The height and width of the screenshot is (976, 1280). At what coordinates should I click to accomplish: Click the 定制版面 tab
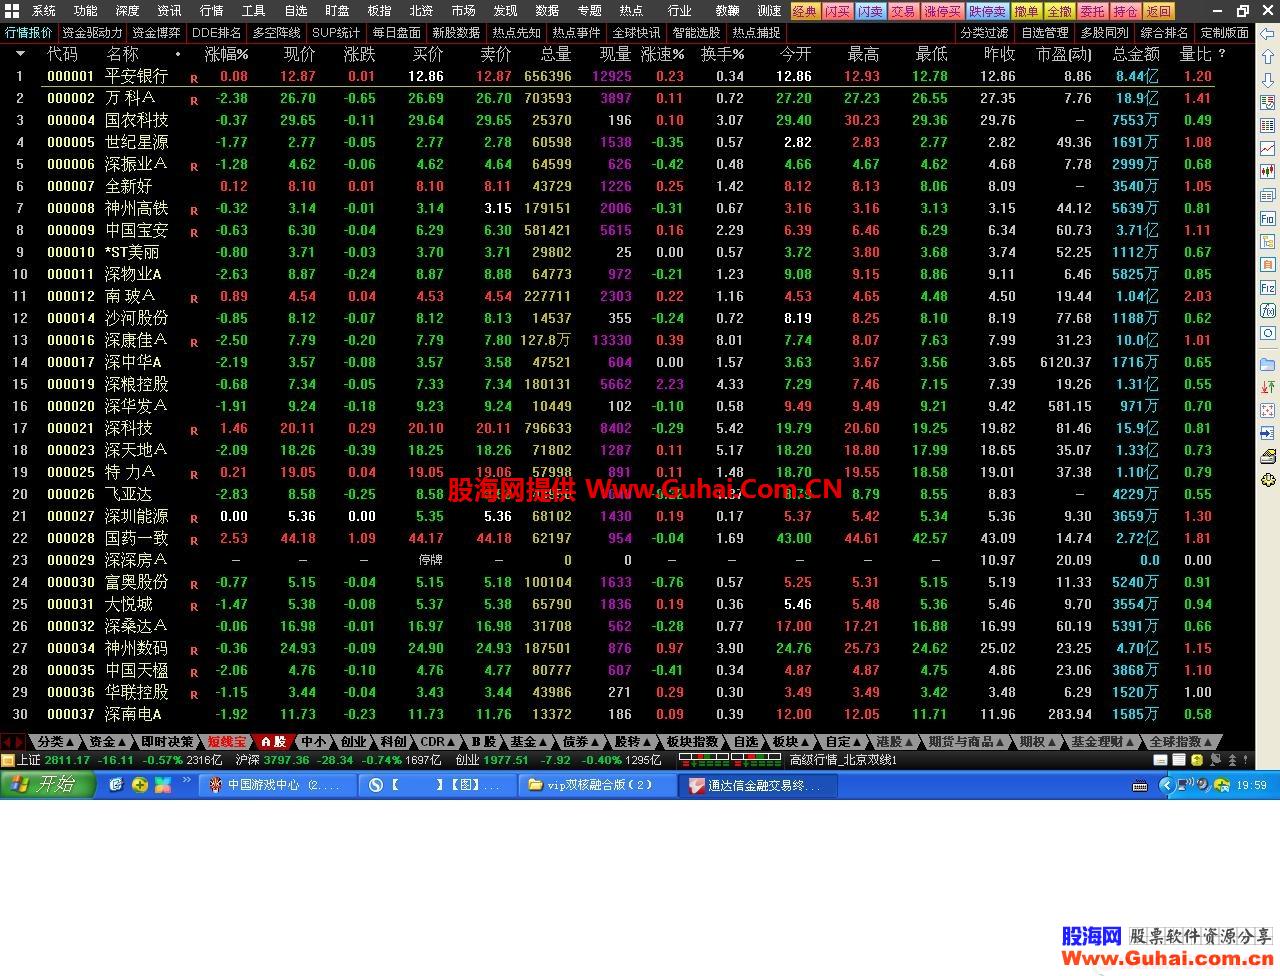(x=1225, y=33)
